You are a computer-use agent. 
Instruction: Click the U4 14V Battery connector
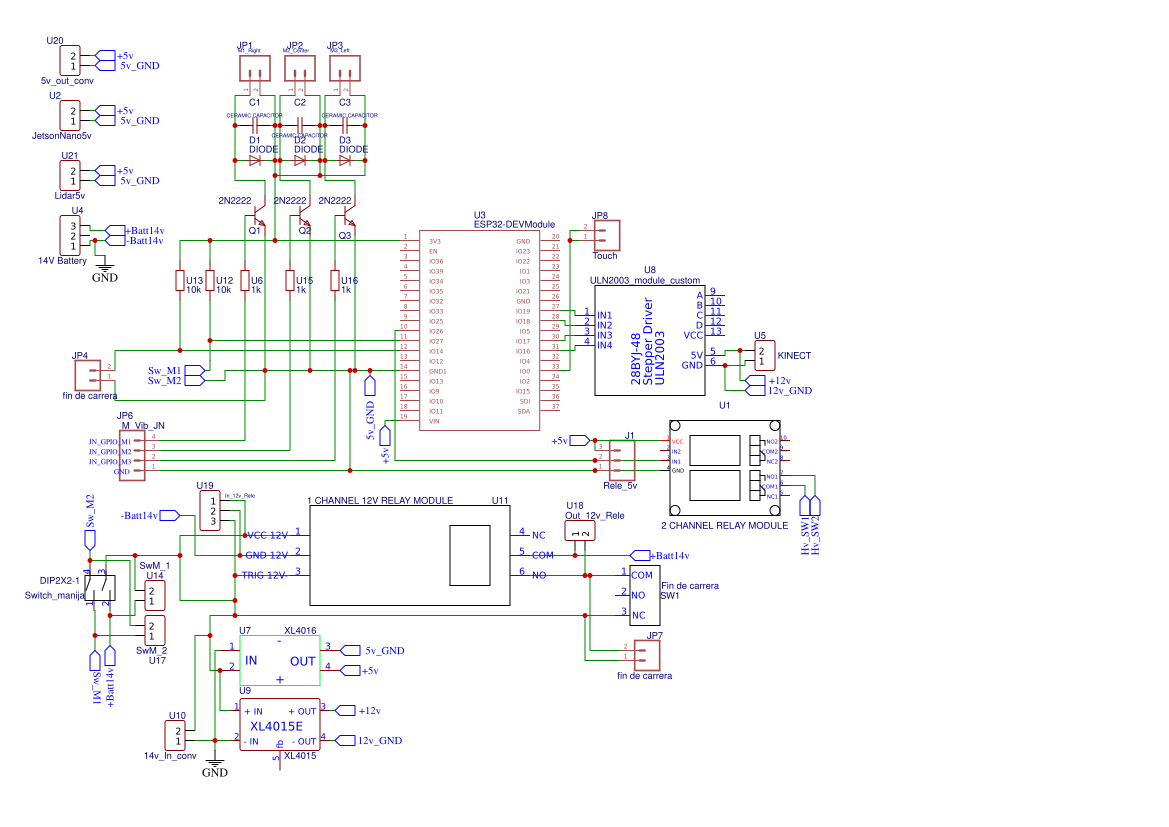[75, 236]
